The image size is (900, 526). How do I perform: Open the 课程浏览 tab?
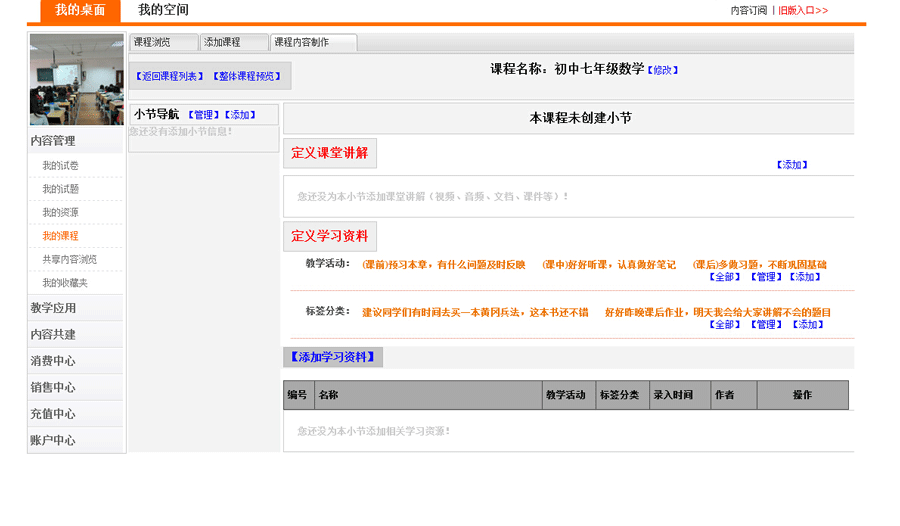[153, 43]
